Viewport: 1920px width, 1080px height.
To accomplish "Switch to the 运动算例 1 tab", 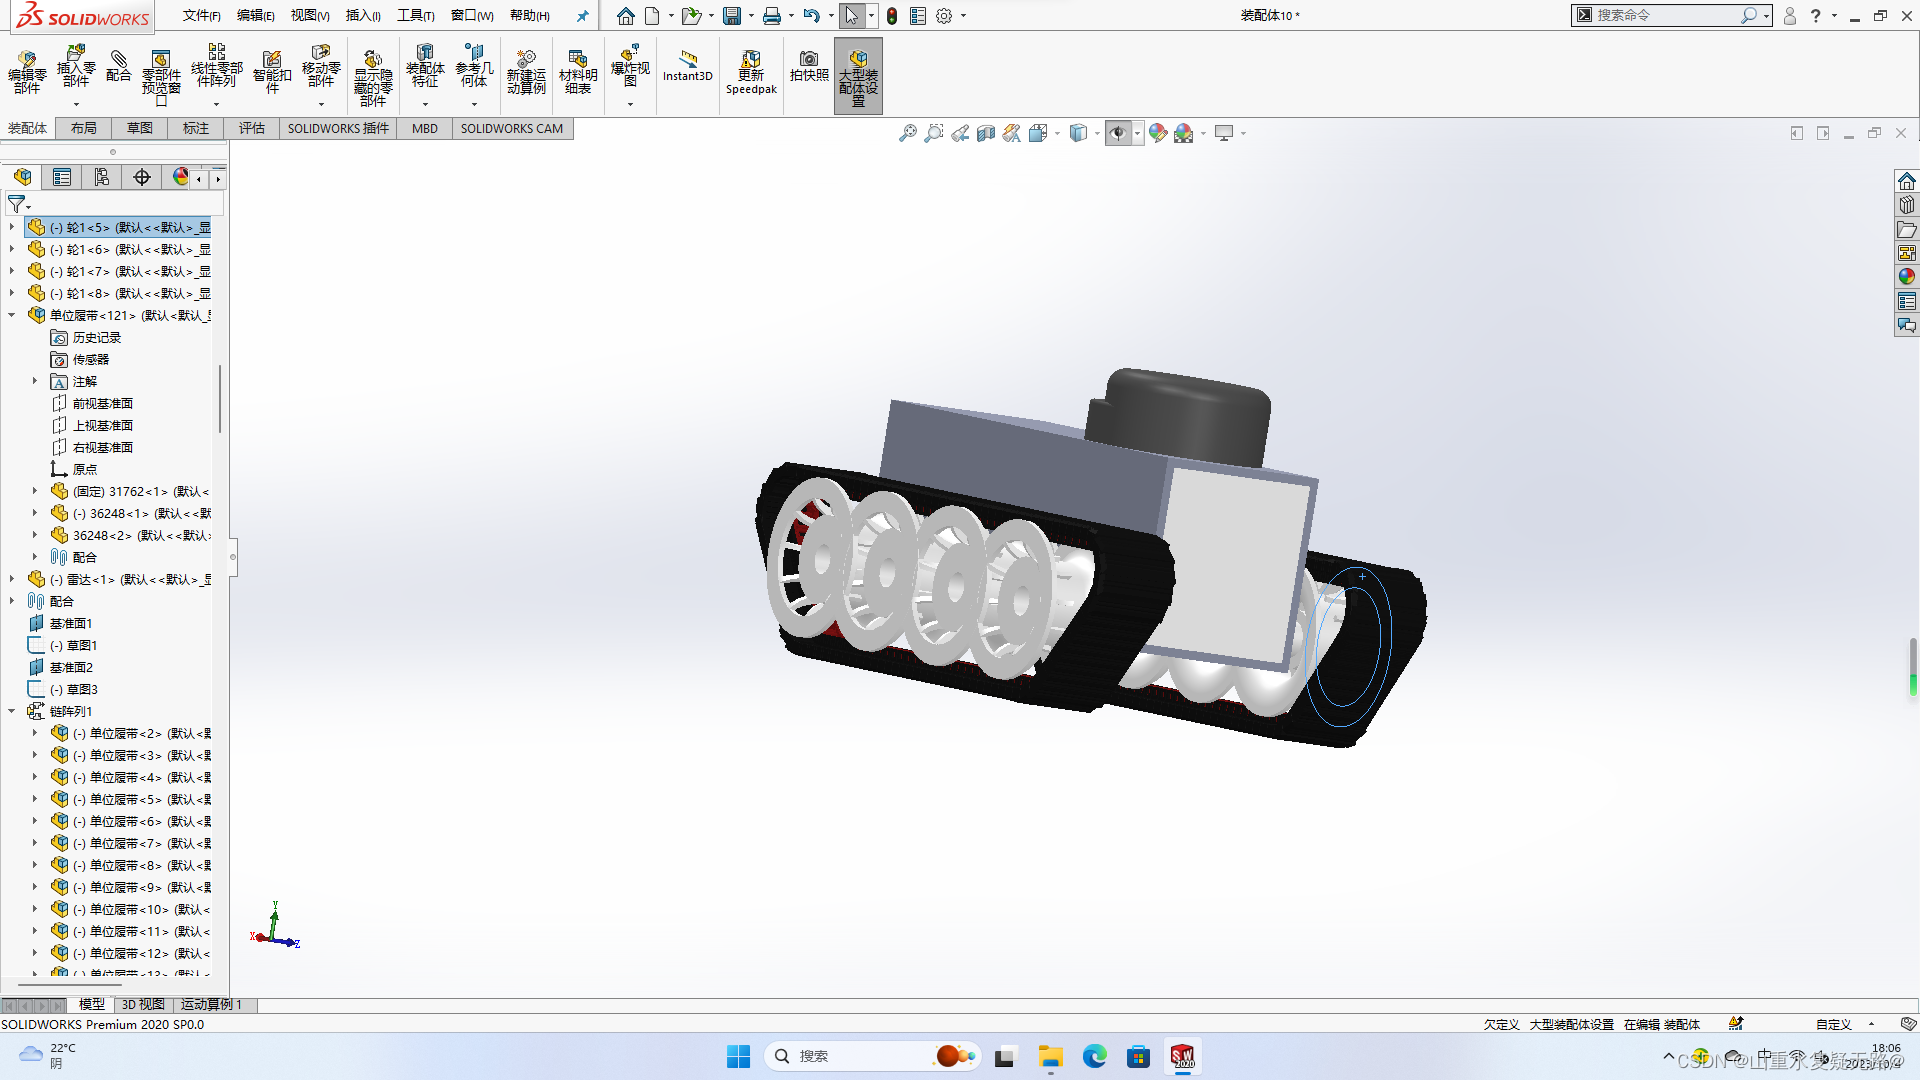I will 211,1004.
